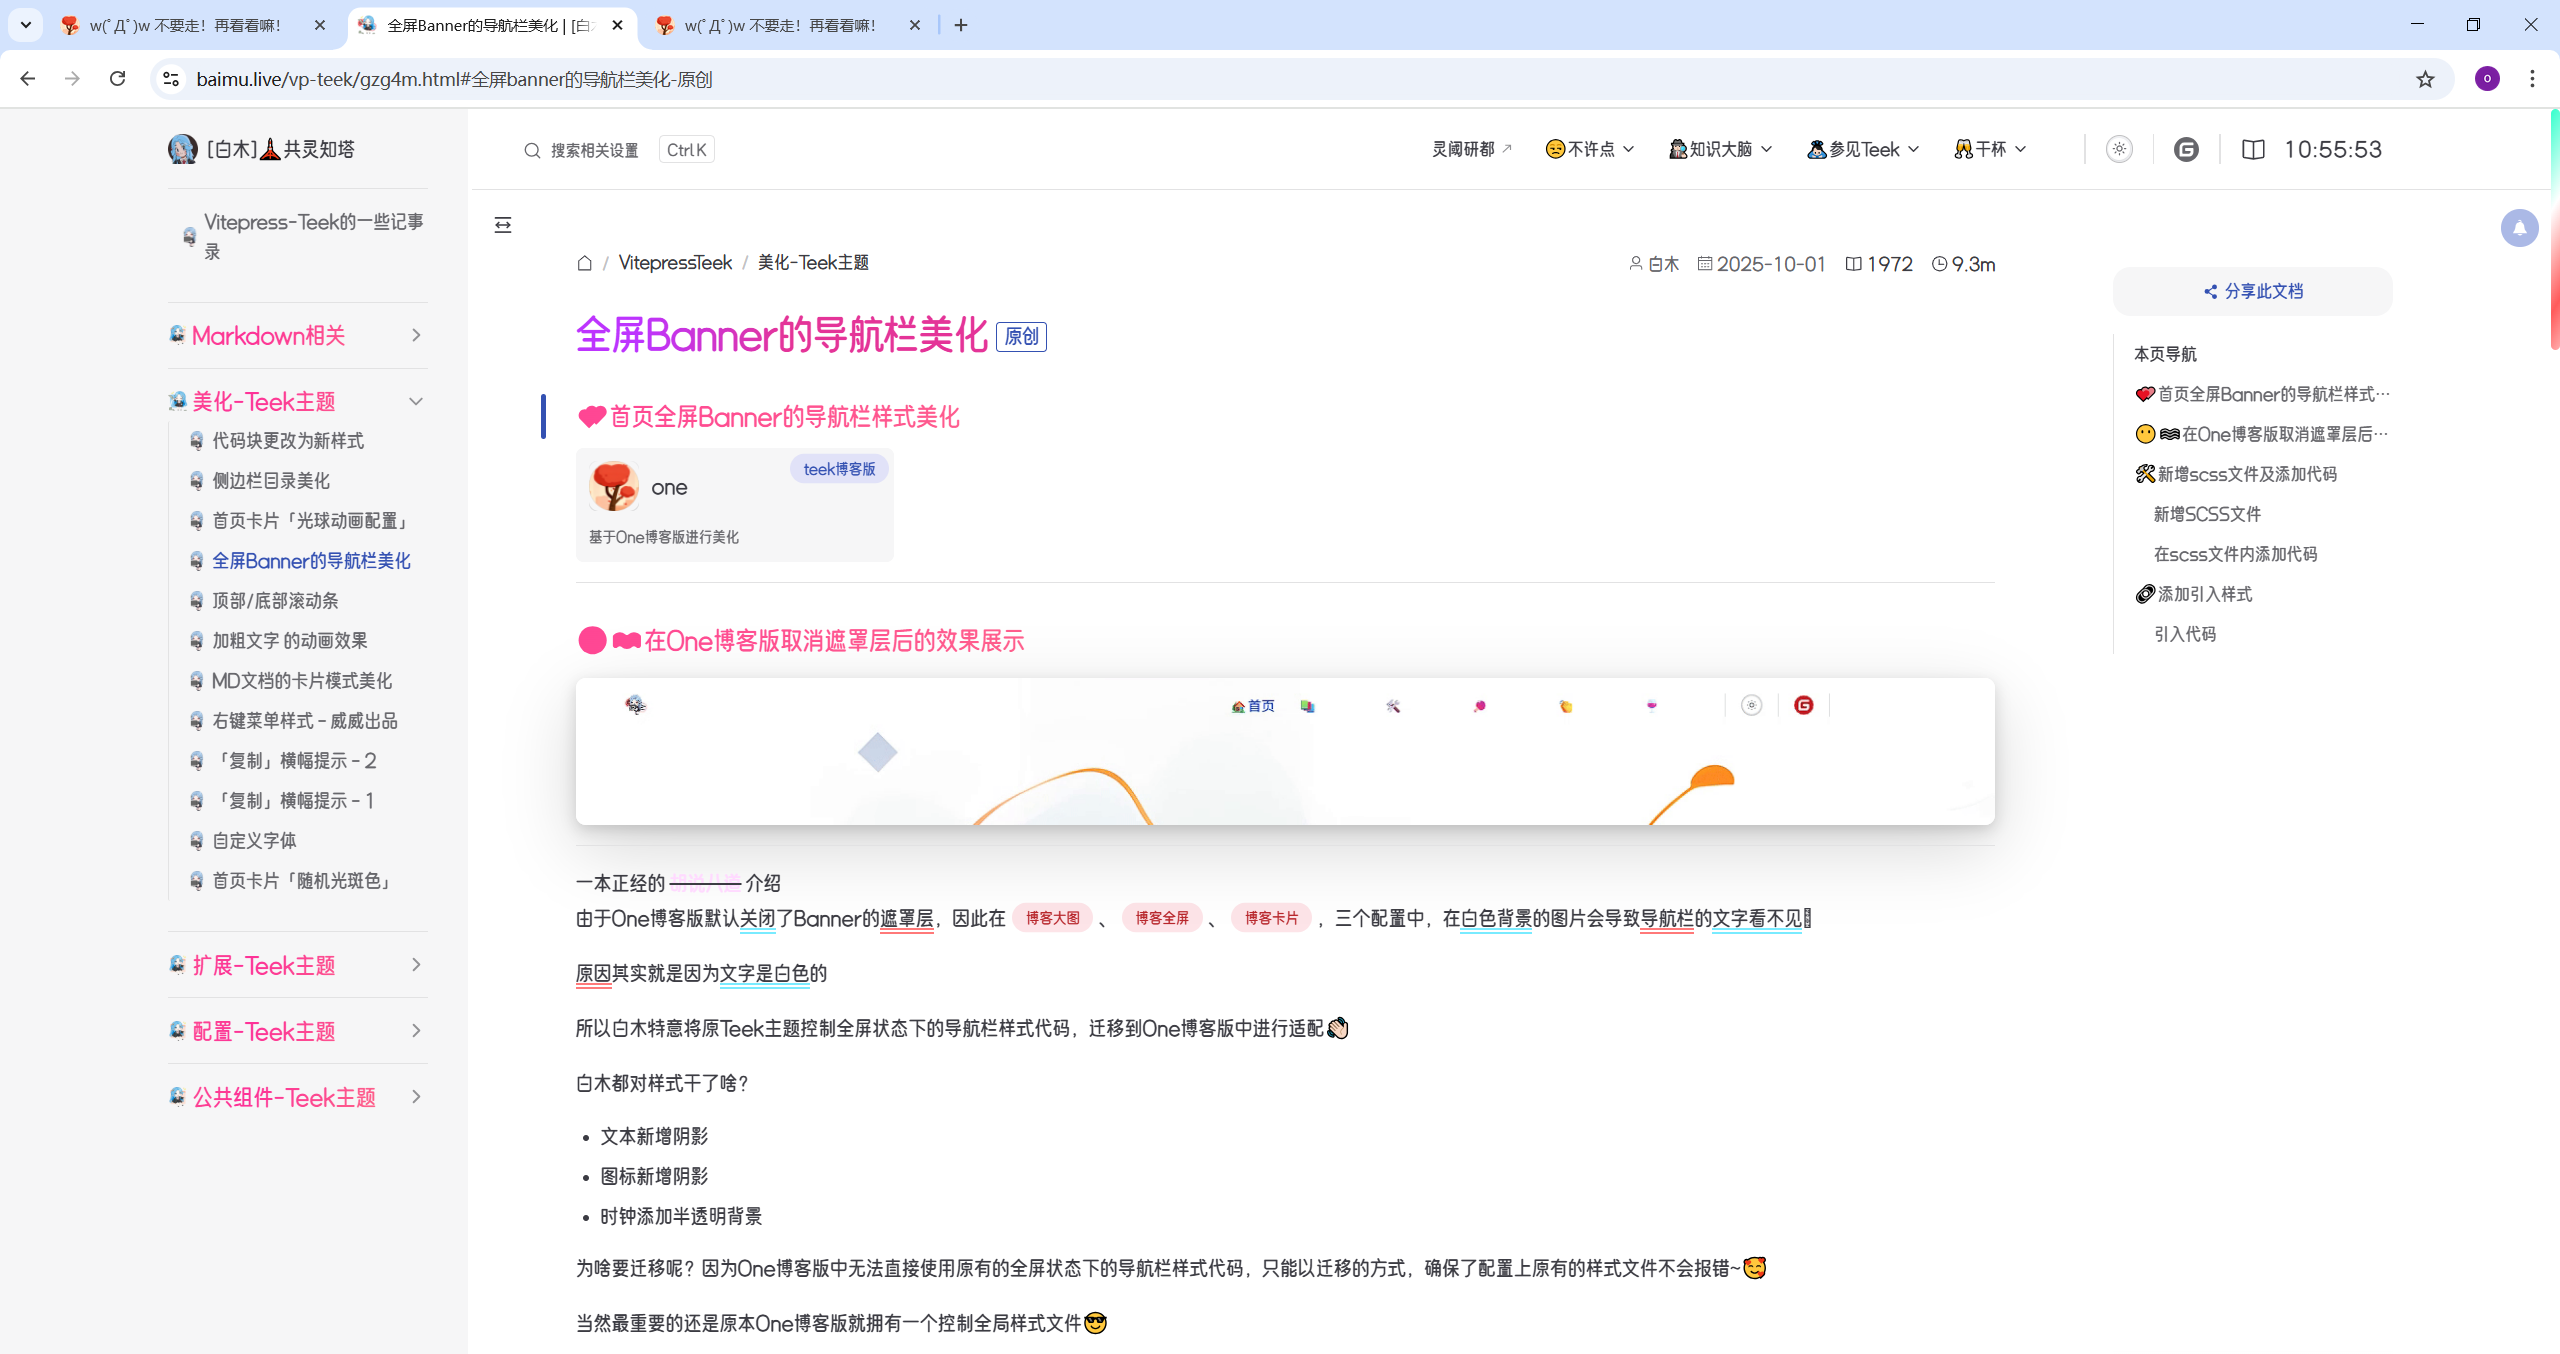Collapse sidebar with the toggle icon
Image resolution: width=2560 pixels, height=1354 pixels.
click(503, 225)
